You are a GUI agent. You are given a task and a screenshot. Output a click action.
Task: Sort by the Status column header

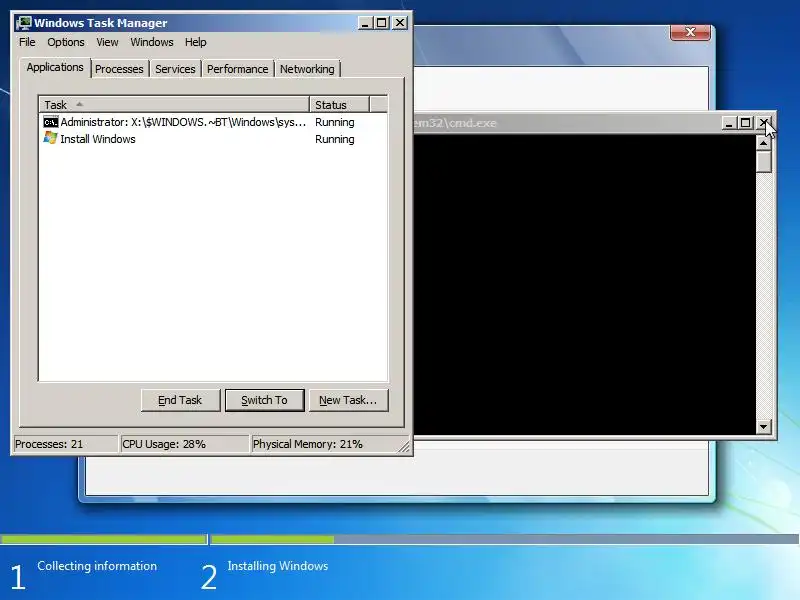(339, 105)
